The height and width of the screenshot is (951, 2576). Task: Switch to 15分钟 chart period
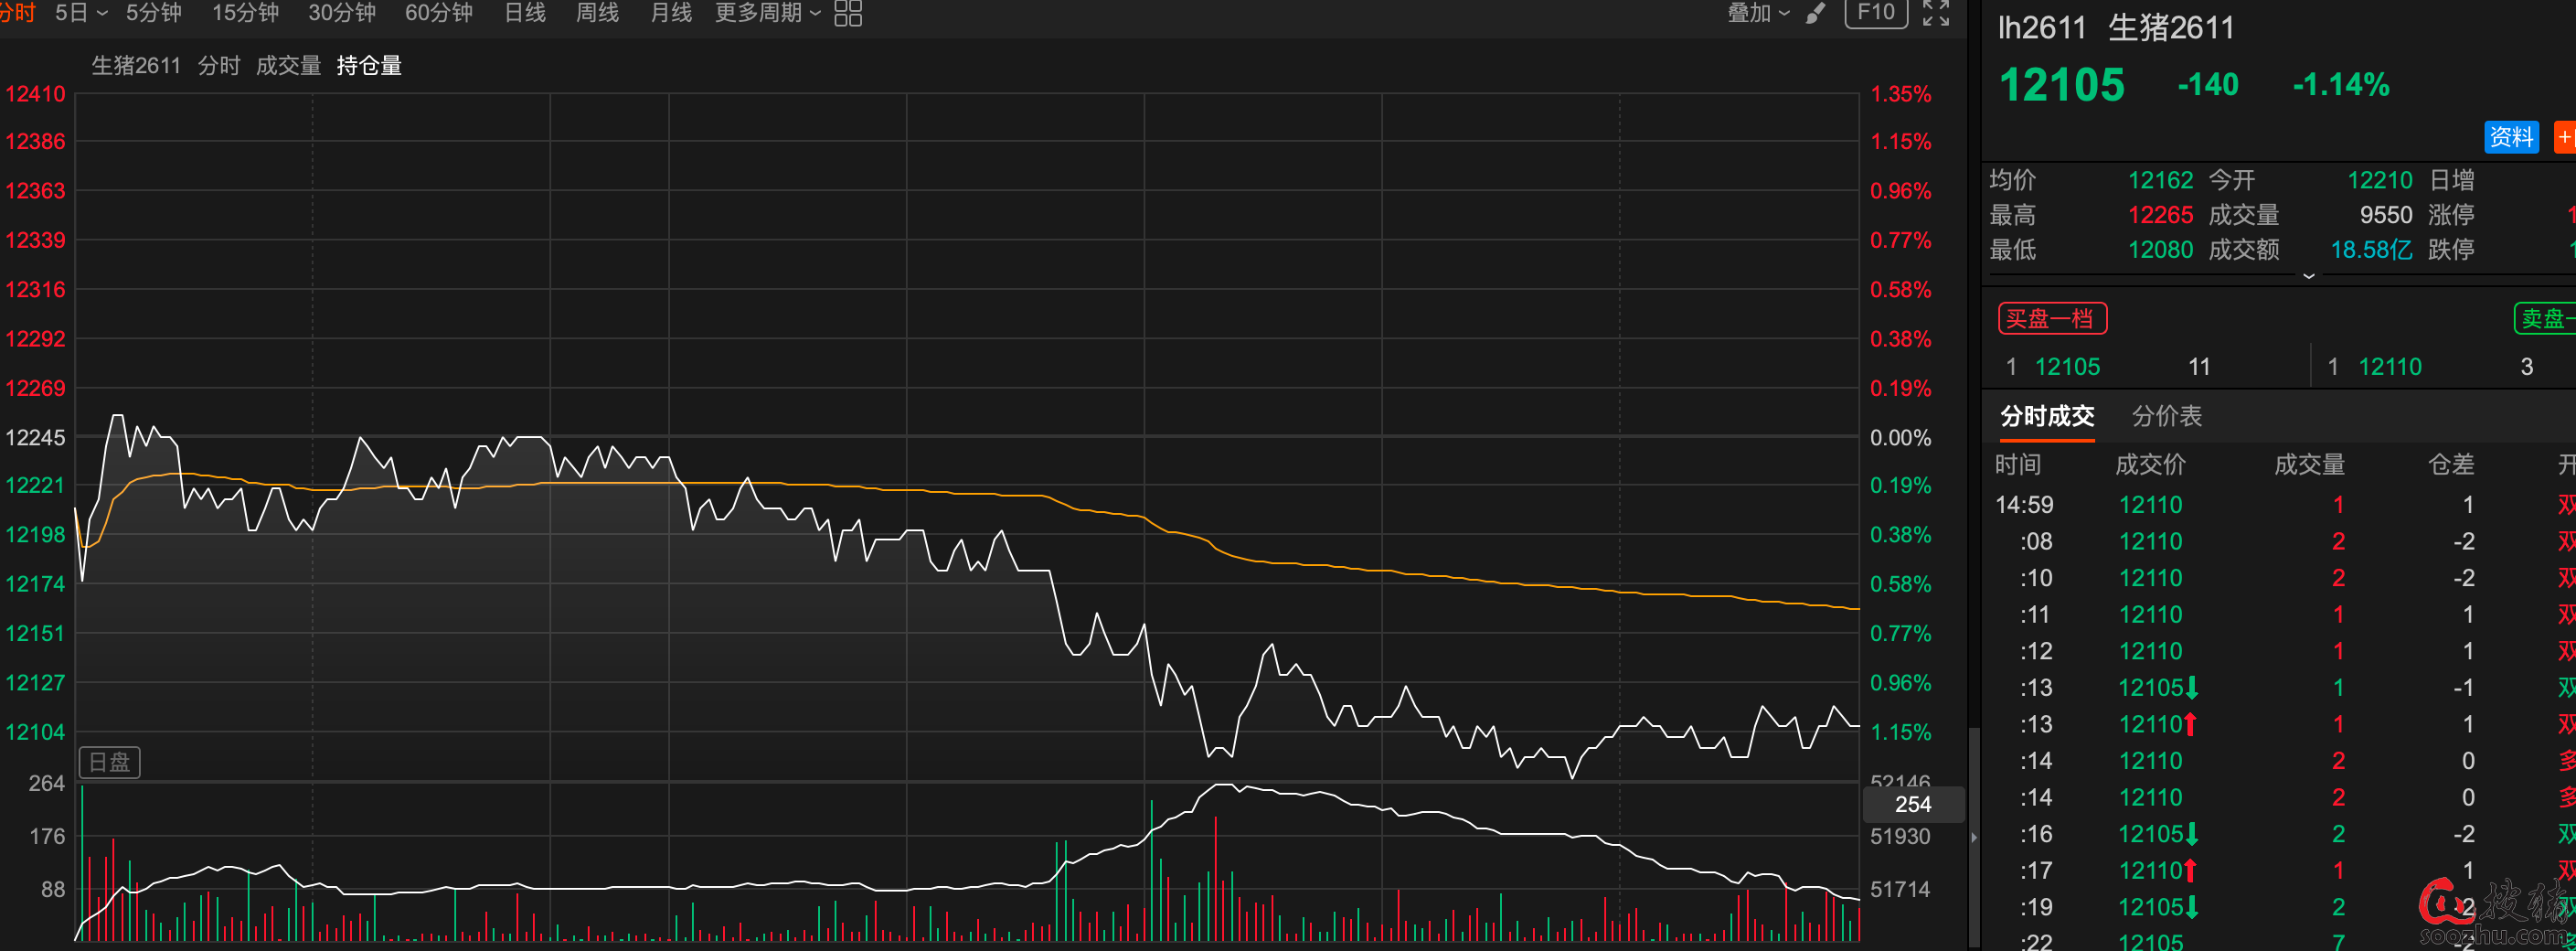pyautogui.click(x=245, y=13)
